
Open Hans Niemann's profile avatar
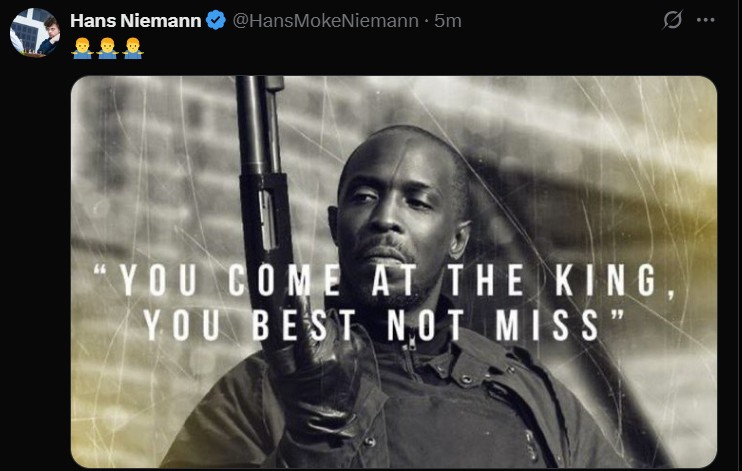[x=35, y=32]
